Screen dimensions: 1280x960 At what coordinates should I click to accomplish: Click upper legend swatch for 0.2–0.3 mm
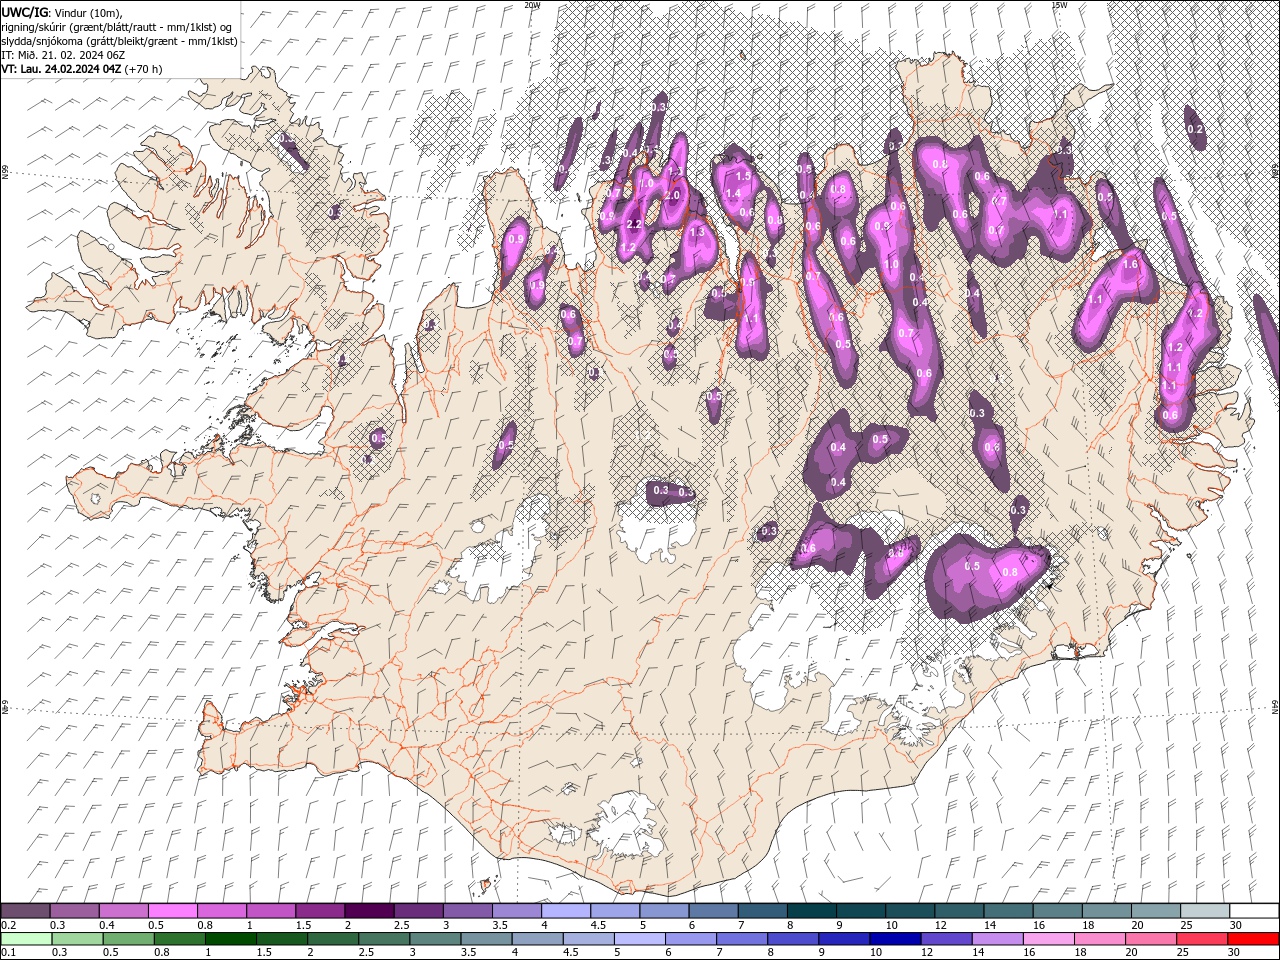[26, 911]
